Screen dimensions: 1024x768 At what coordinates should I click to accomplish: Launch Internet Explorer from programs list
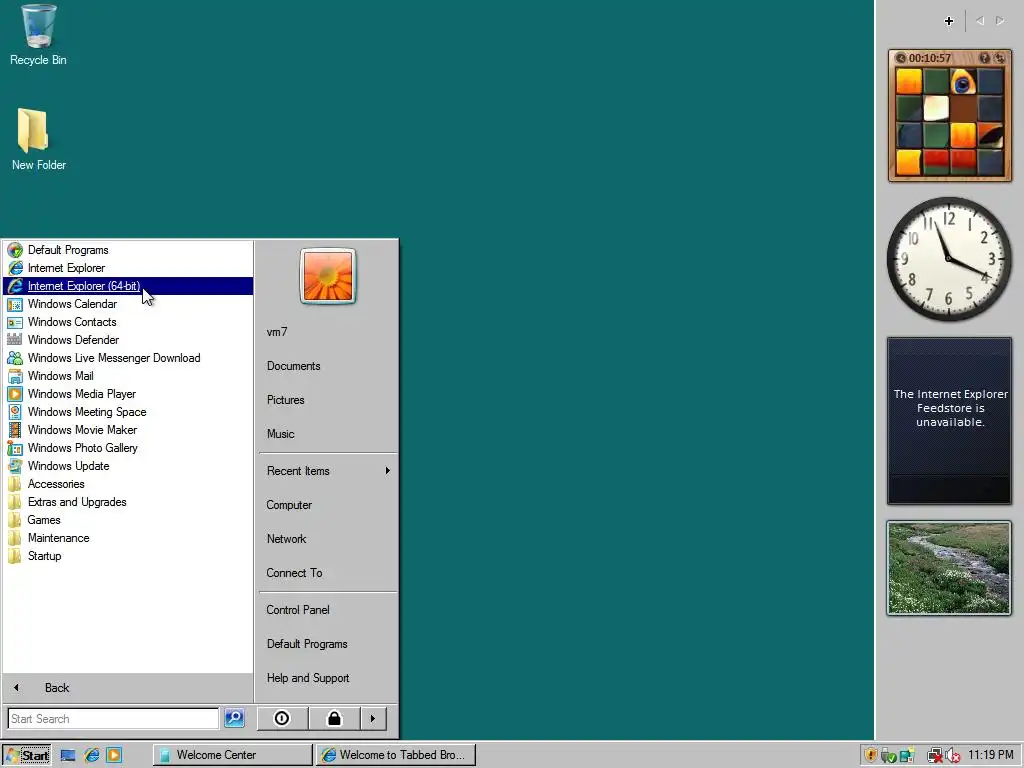coord(127,268)
